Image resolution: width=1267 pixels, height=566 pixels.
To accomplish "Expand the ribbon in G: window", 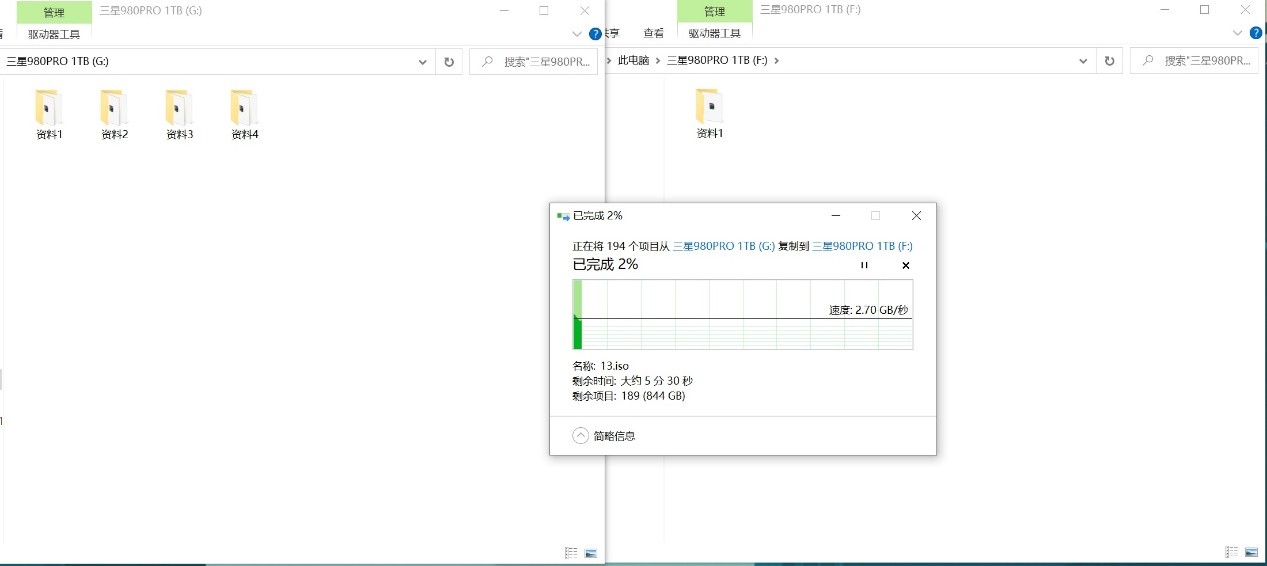I will pyautogui.click(x=576, y=34).
